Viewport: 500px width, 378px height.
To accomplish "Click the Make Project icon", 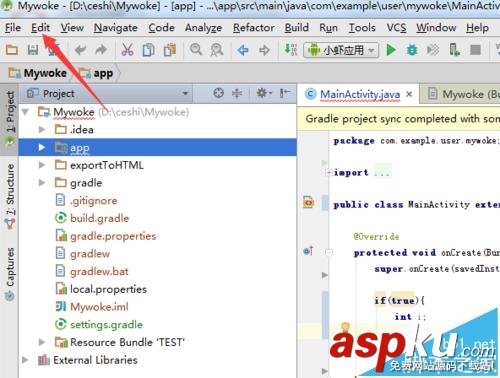I will click(290, 50).
